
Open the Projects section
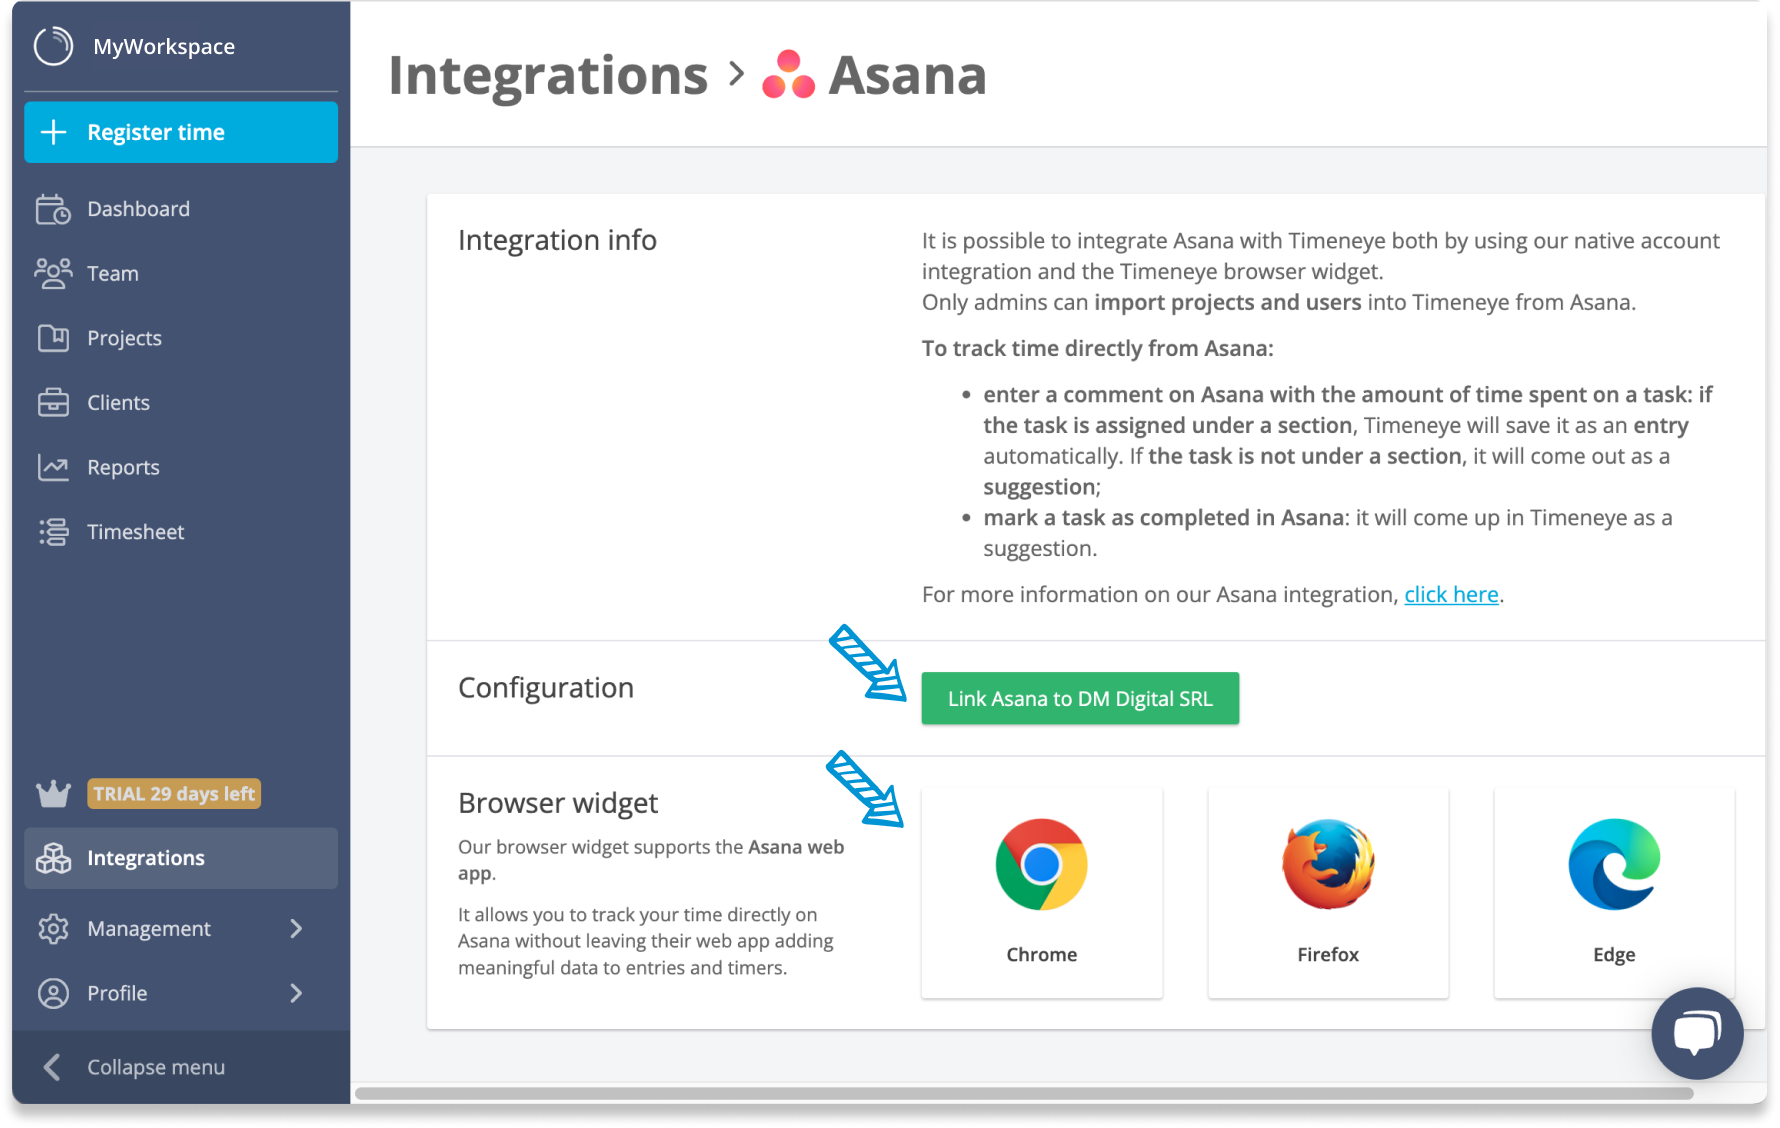click(x=181, y=338)
